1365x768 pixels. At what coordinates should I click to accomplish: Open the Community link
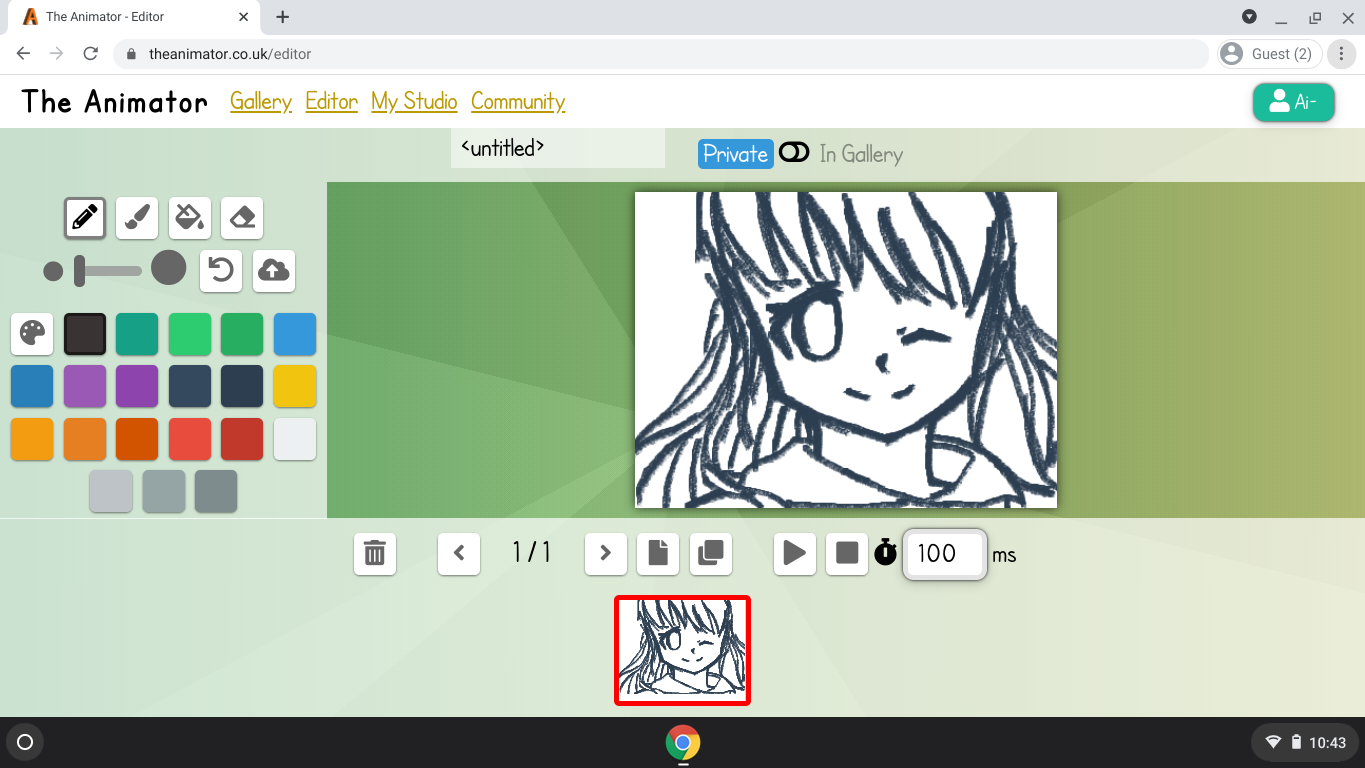(x=518, y=102)
